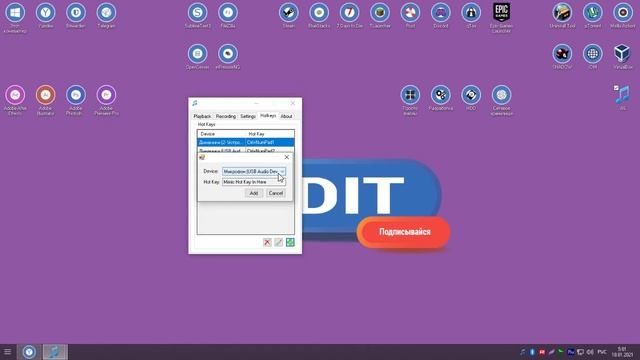Open the BlueStacks desktop icon

click(x=319, y=16)
